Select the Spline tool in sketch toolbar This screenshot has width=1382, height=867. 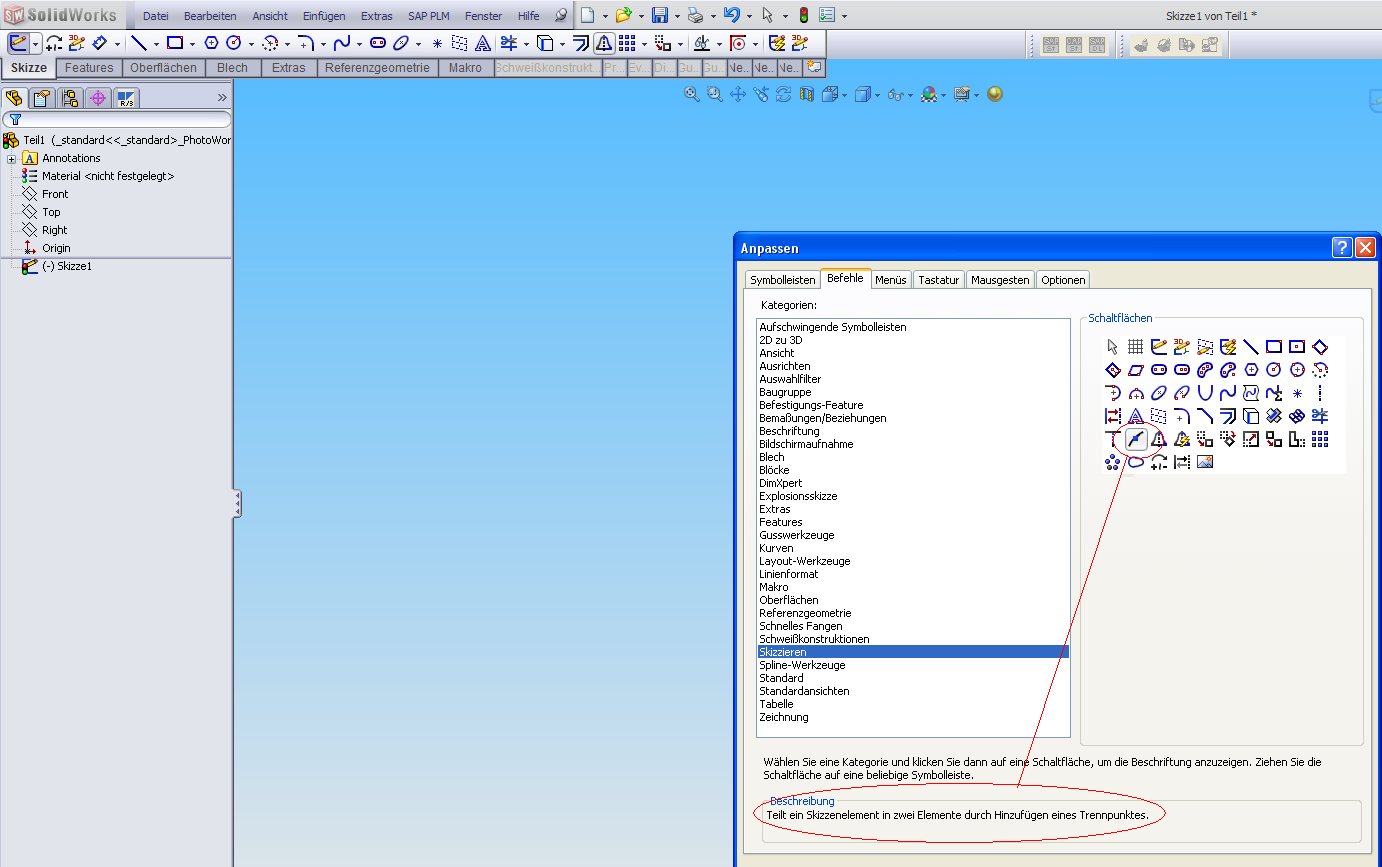tap(342, 43)
